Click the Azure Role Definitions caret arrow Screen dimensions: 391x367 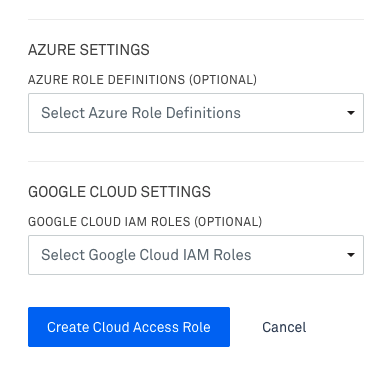click(351, 113)
